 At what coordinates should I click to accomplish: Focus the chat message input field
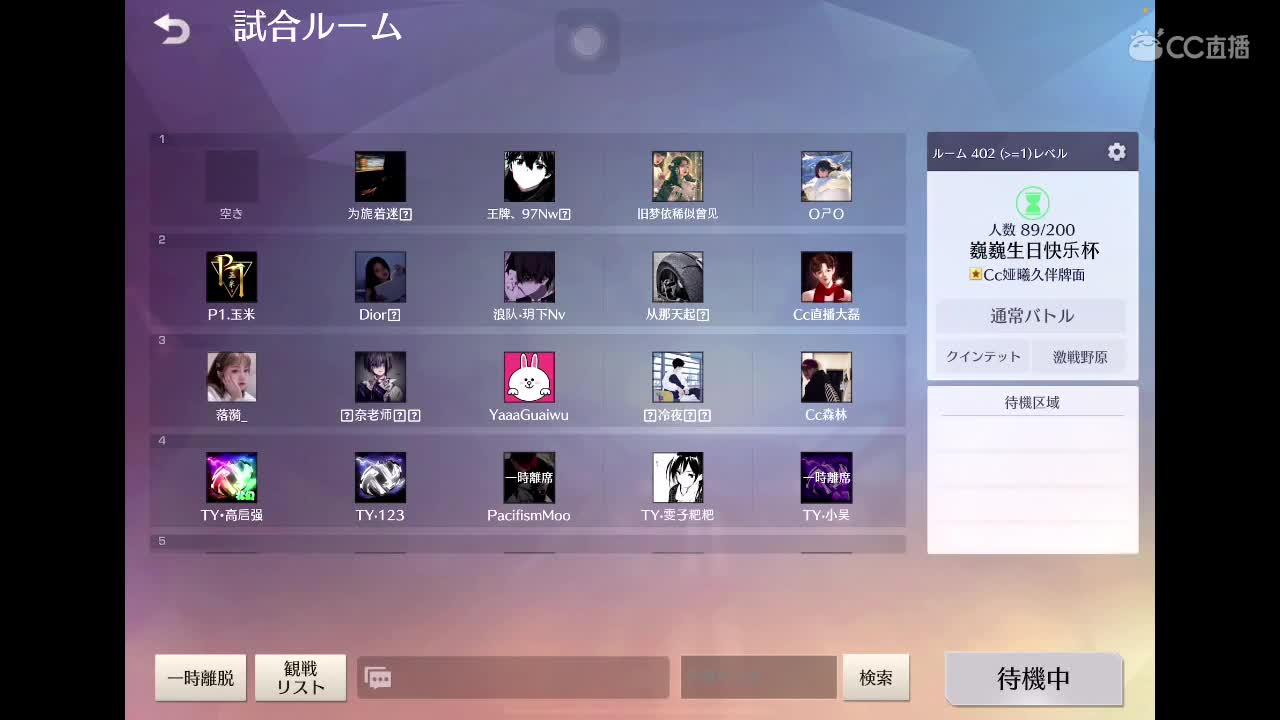click(513, 678)
